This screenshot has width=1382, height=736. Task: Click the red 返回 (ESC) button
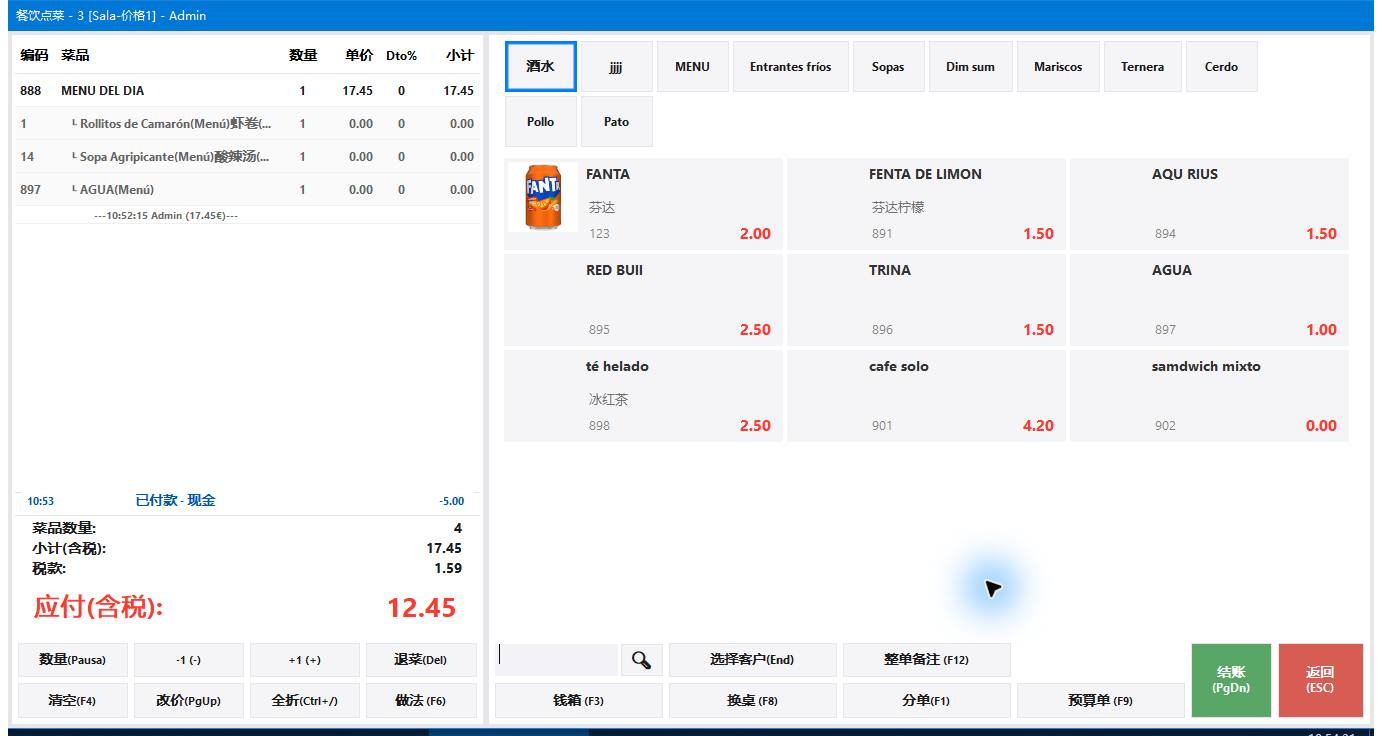[x=1320, y=680]
